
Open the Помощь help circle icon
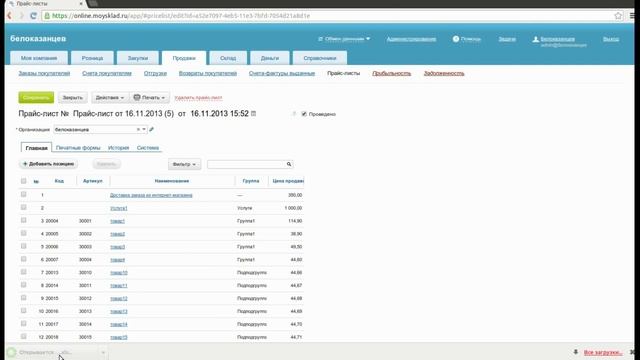click(x=456, y=39)
